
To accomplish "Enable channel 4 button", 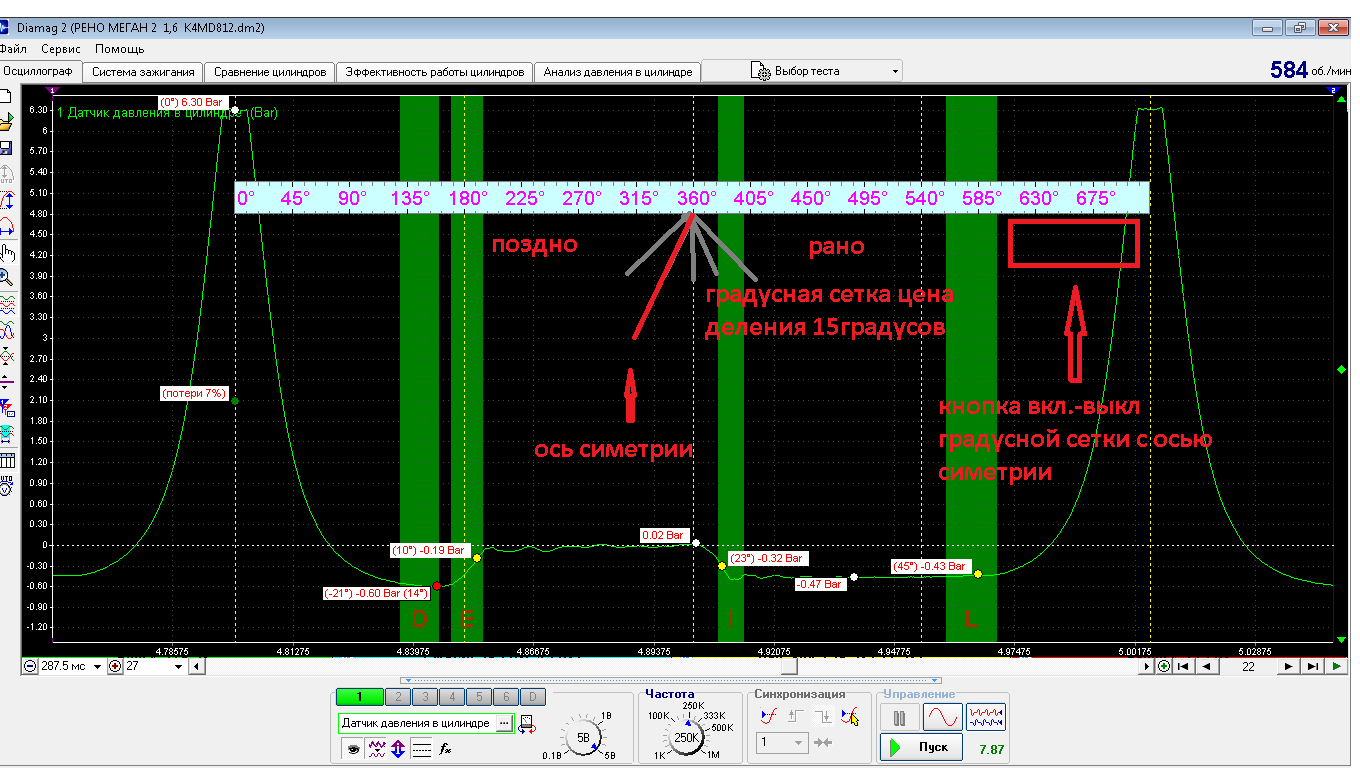I will point(452,697).
